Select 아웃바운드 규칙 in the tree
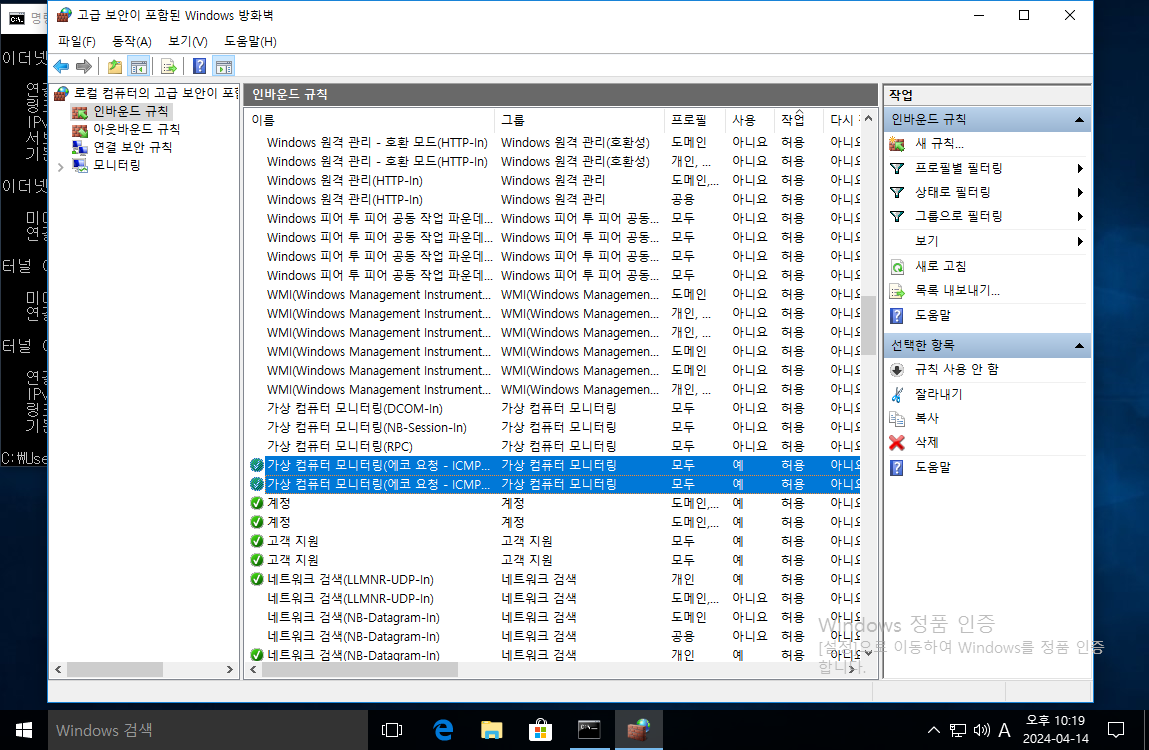 tap(136, 129)
